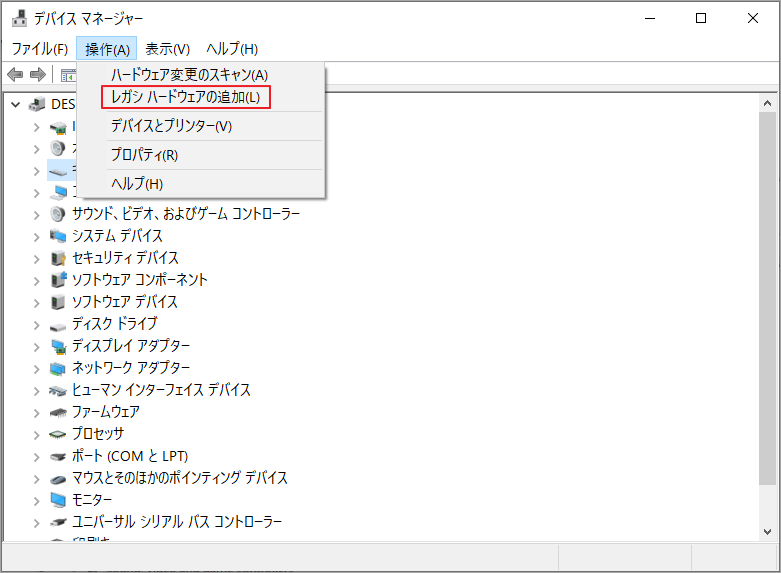
Task: Select ユニバーサル シリアル バス コントローラー item
Action: 177,522
